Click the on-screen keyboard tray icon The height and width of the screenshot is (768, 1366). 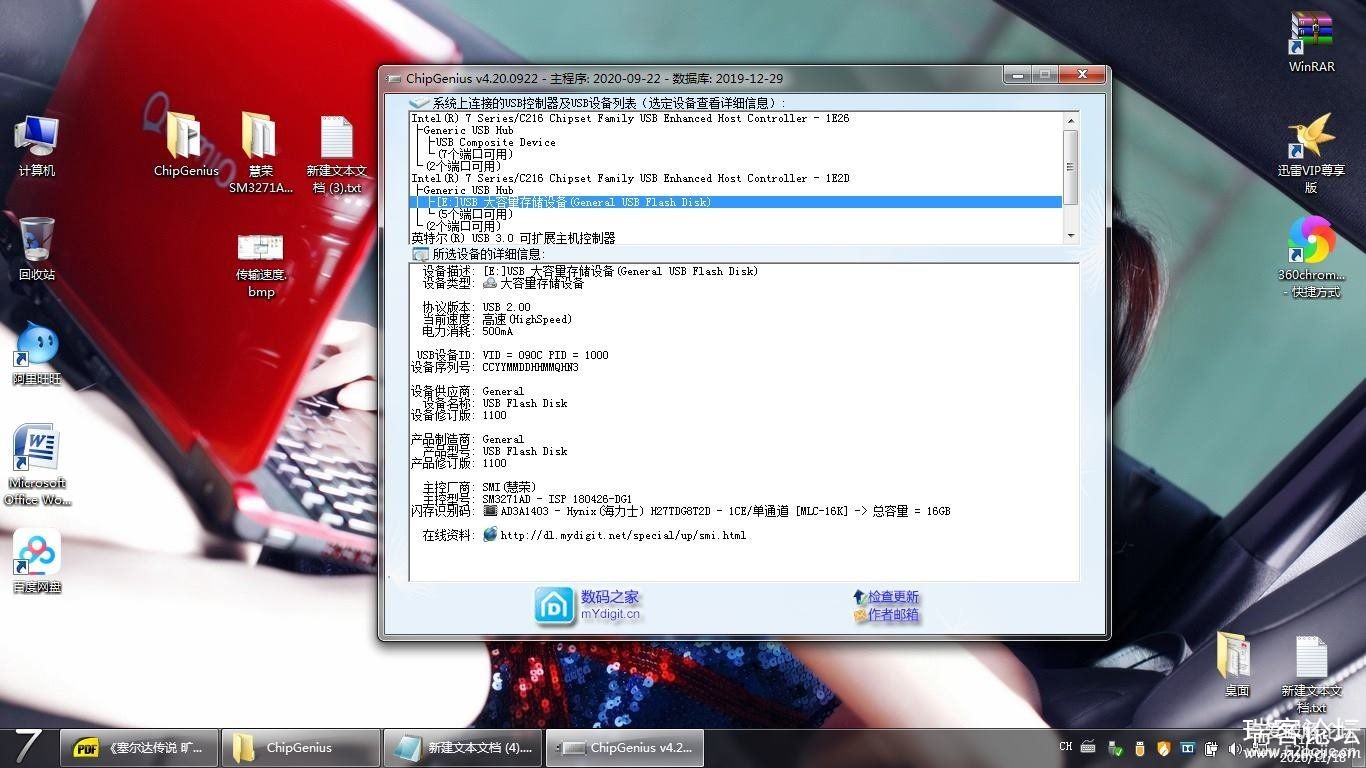point(1089,747)
